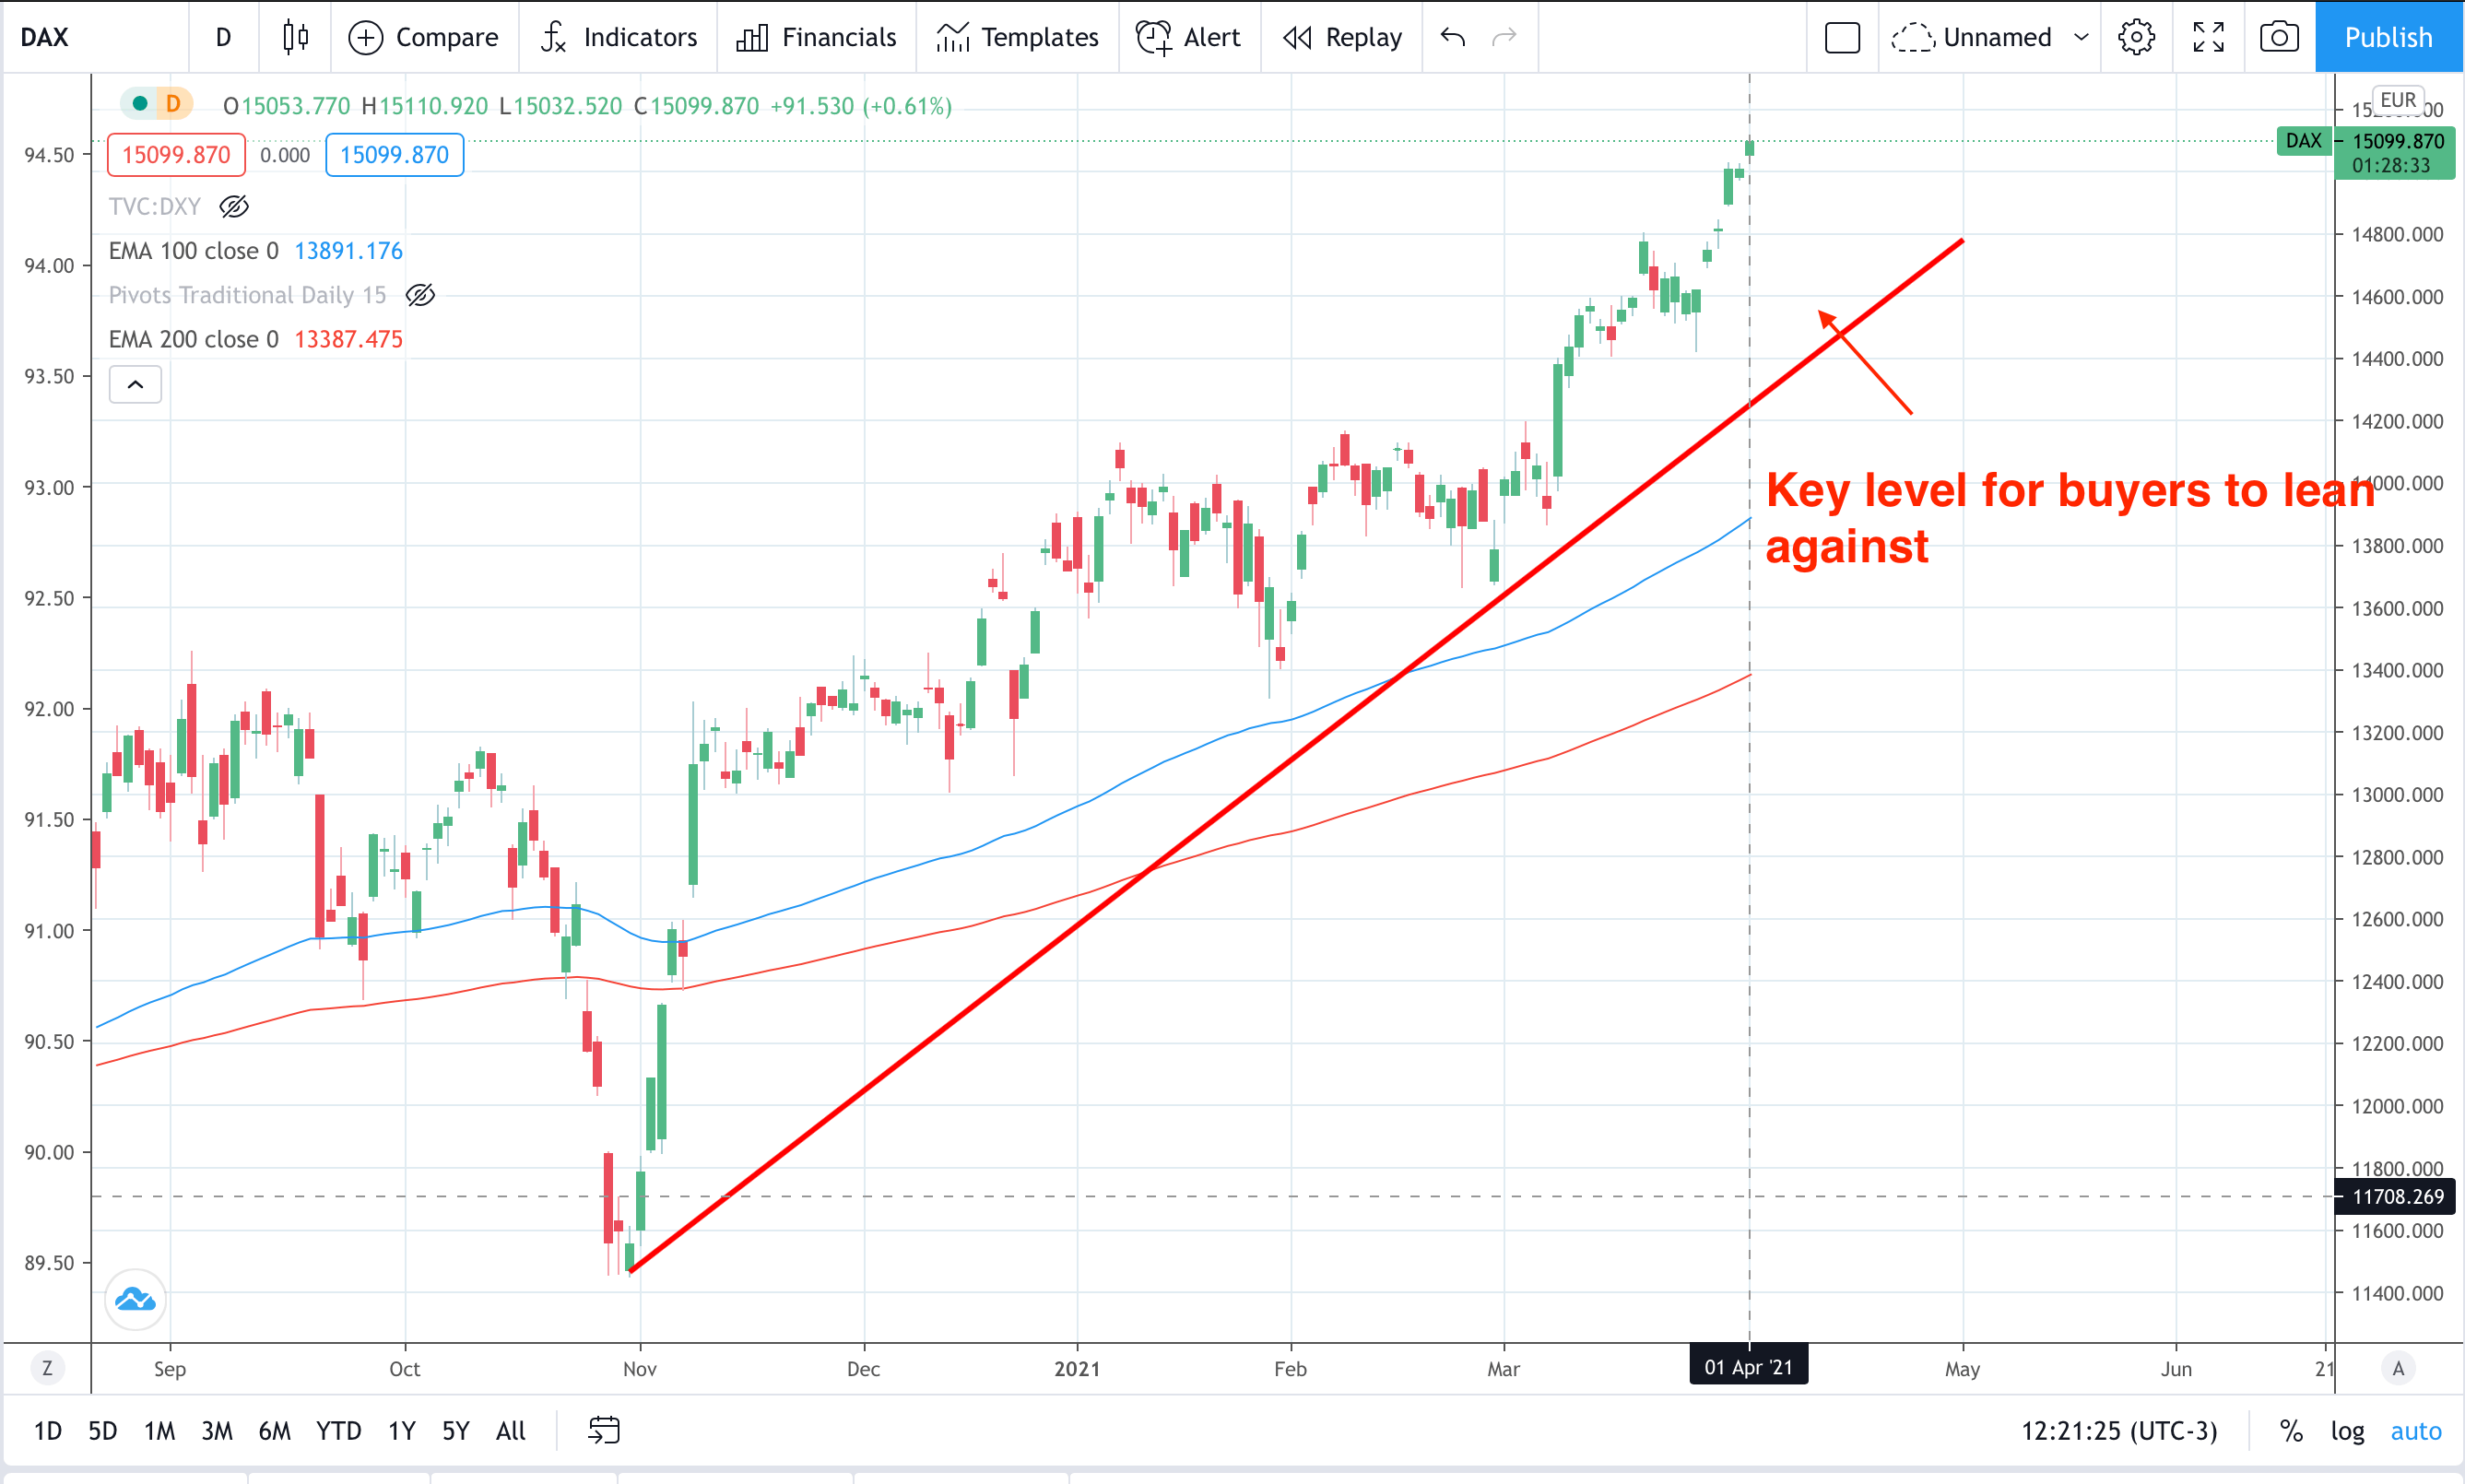This screenshot has height=1484, width=2465.
Task: Open the EUR currency selector
Action: pos(2398,100)
